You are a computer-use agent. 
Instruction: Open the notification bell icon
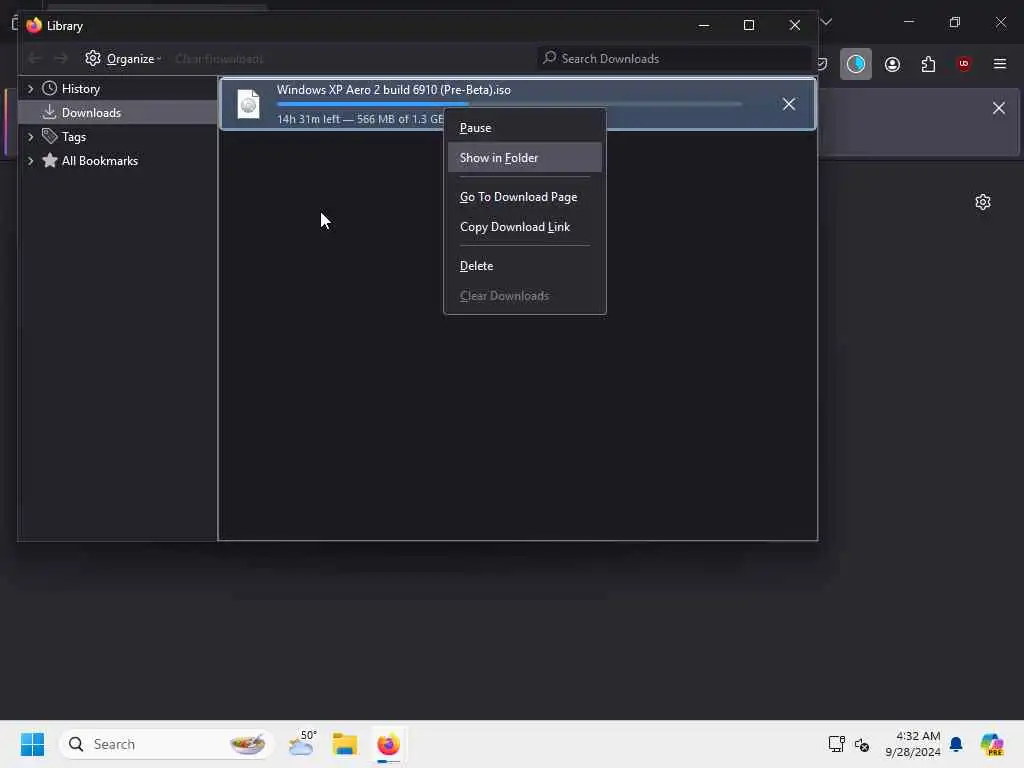point(956,744)
